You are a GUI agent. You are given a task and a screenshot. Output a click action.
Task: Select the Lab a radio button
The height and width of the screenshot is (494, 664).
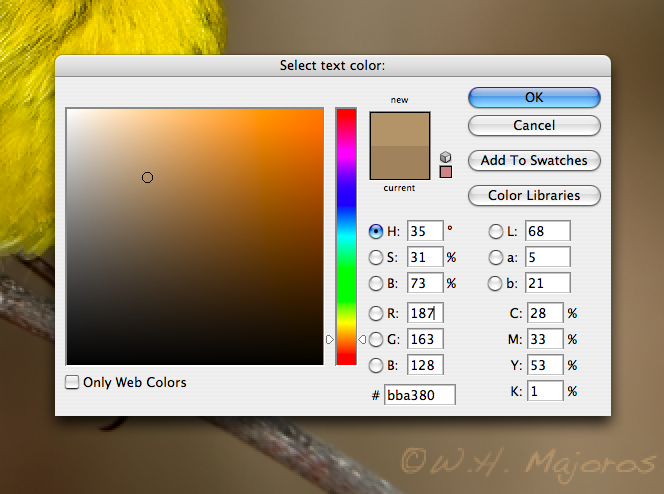[x=495, y=257]
